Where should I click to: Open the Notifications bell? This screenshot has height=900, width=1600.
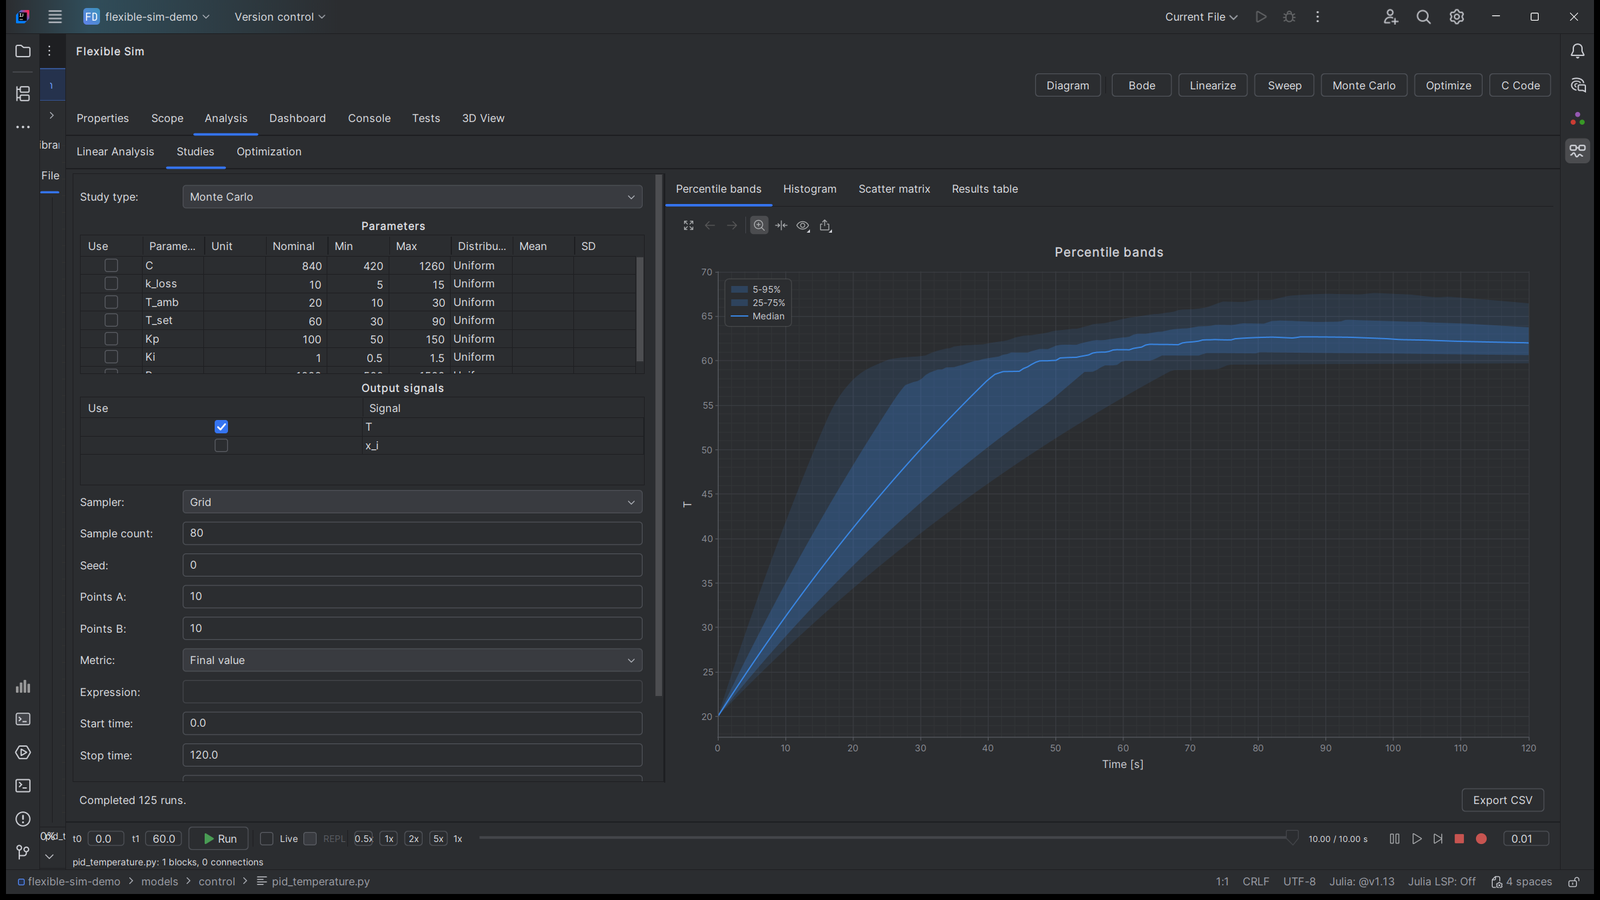point(1577,51)
